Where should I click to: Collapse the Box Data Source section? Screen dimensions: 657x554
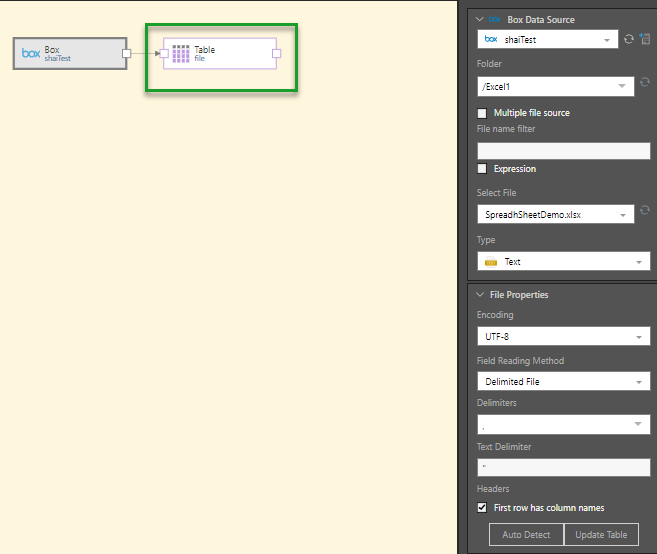pyautogui.click(x=480, y=19)
